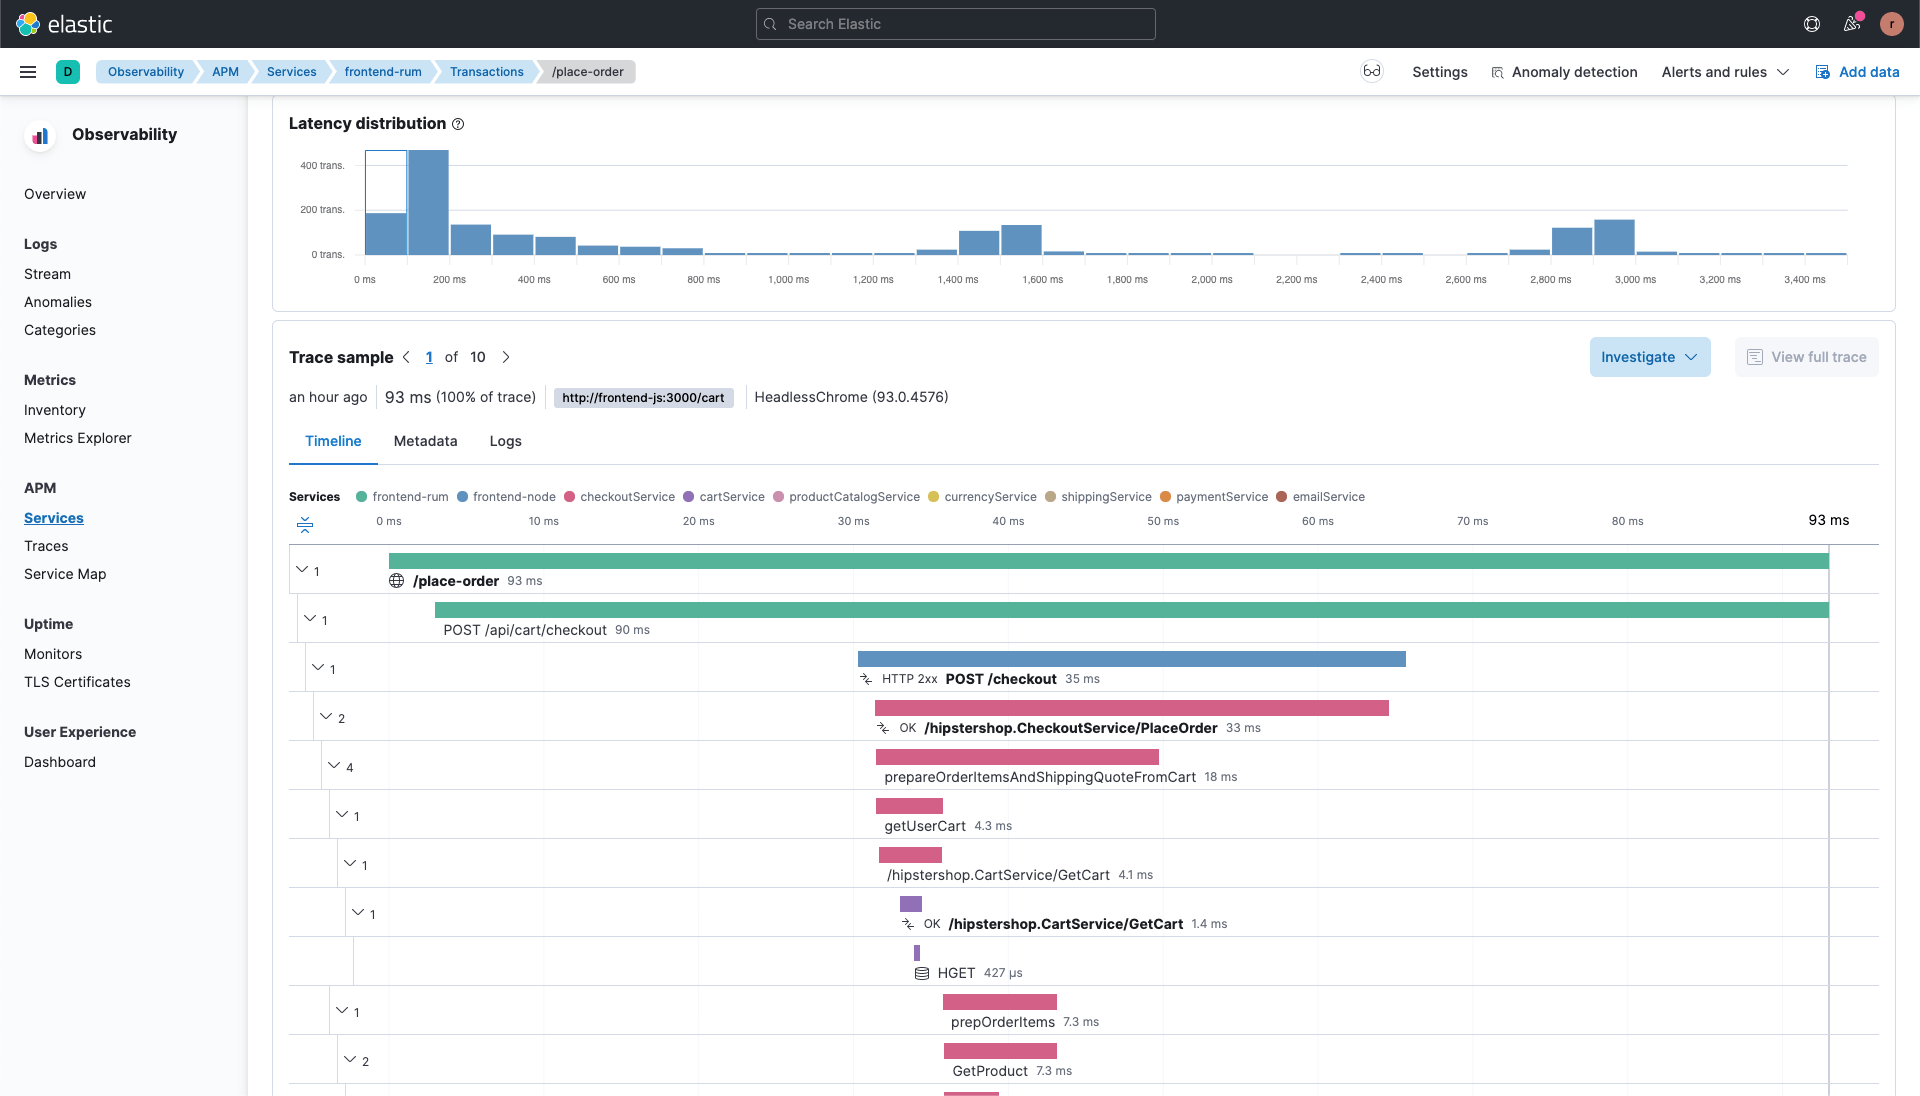
Task: Go to previous trace sample arrow
Action: [x=406, y=357]
